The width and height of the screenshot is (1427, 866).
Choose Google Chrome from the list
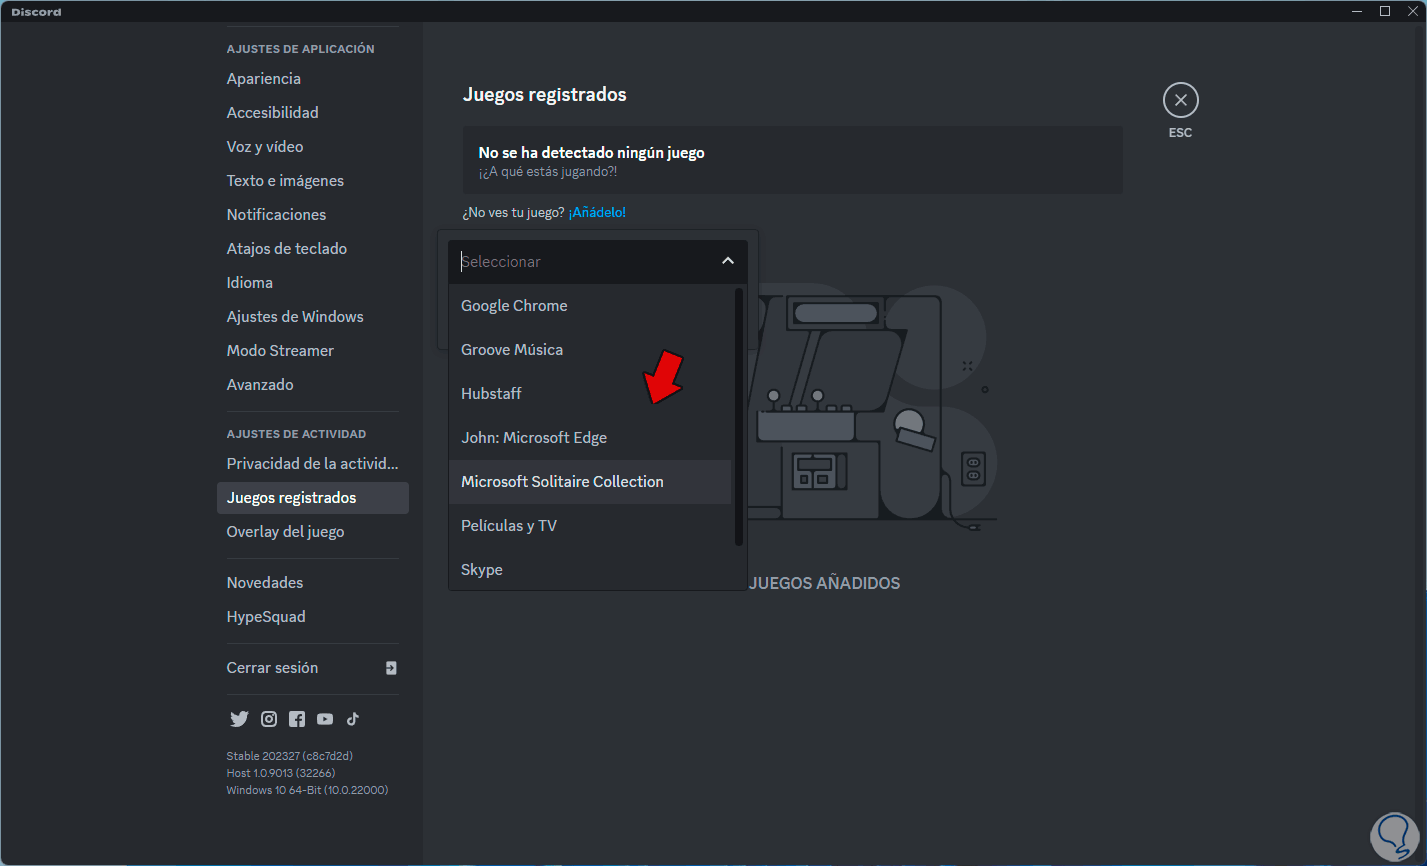point(591,306)
